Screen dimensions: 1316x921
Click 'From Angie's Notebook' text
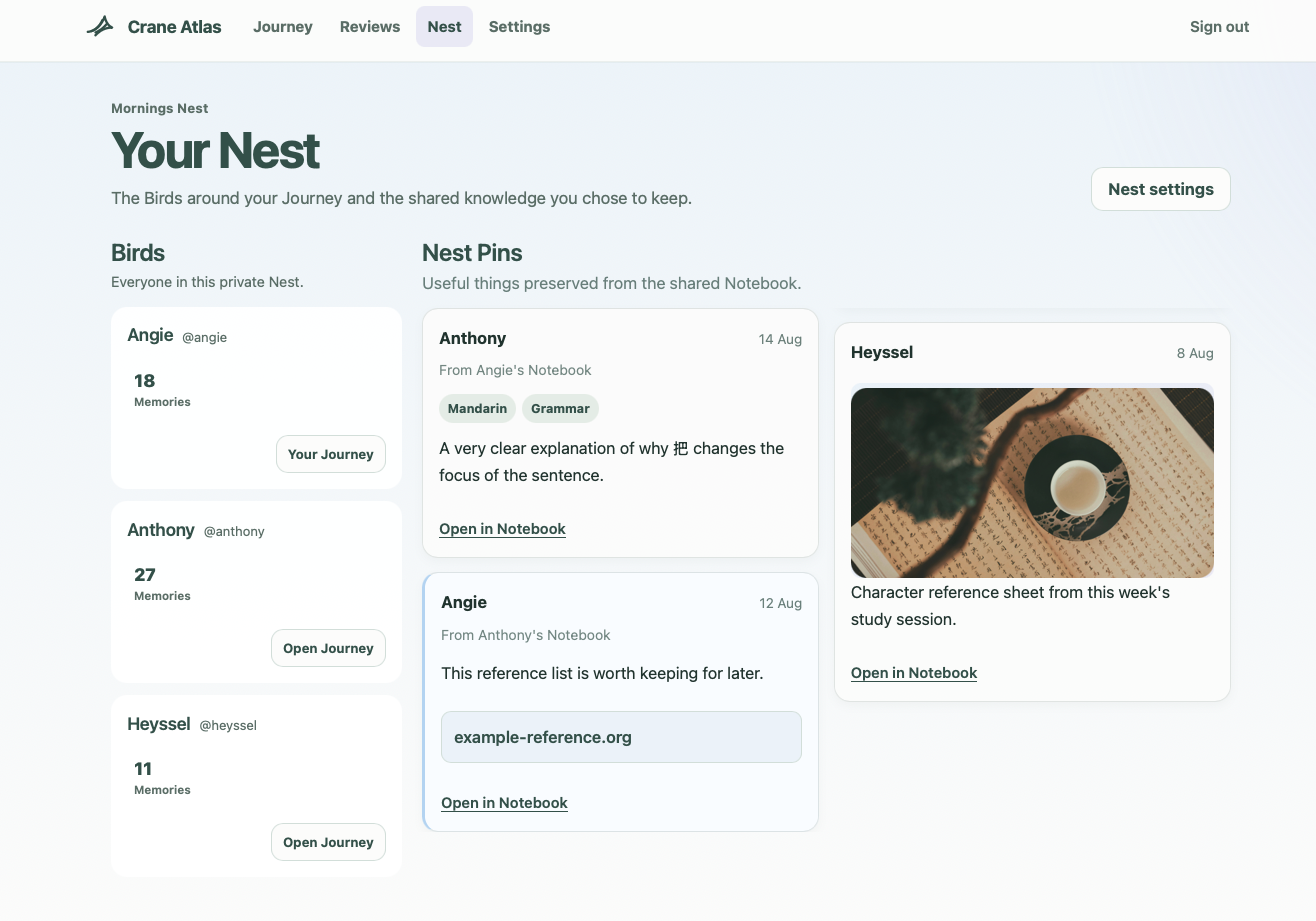[x=515, y=370]
